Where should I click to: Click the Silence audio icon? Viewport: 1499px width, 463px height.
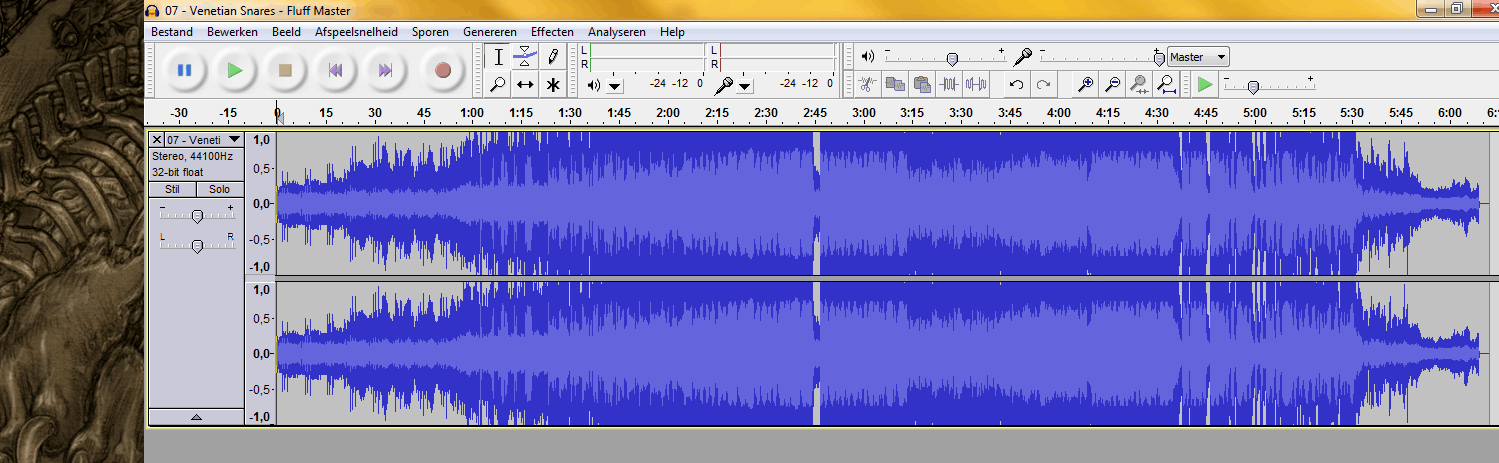[976, 84]
